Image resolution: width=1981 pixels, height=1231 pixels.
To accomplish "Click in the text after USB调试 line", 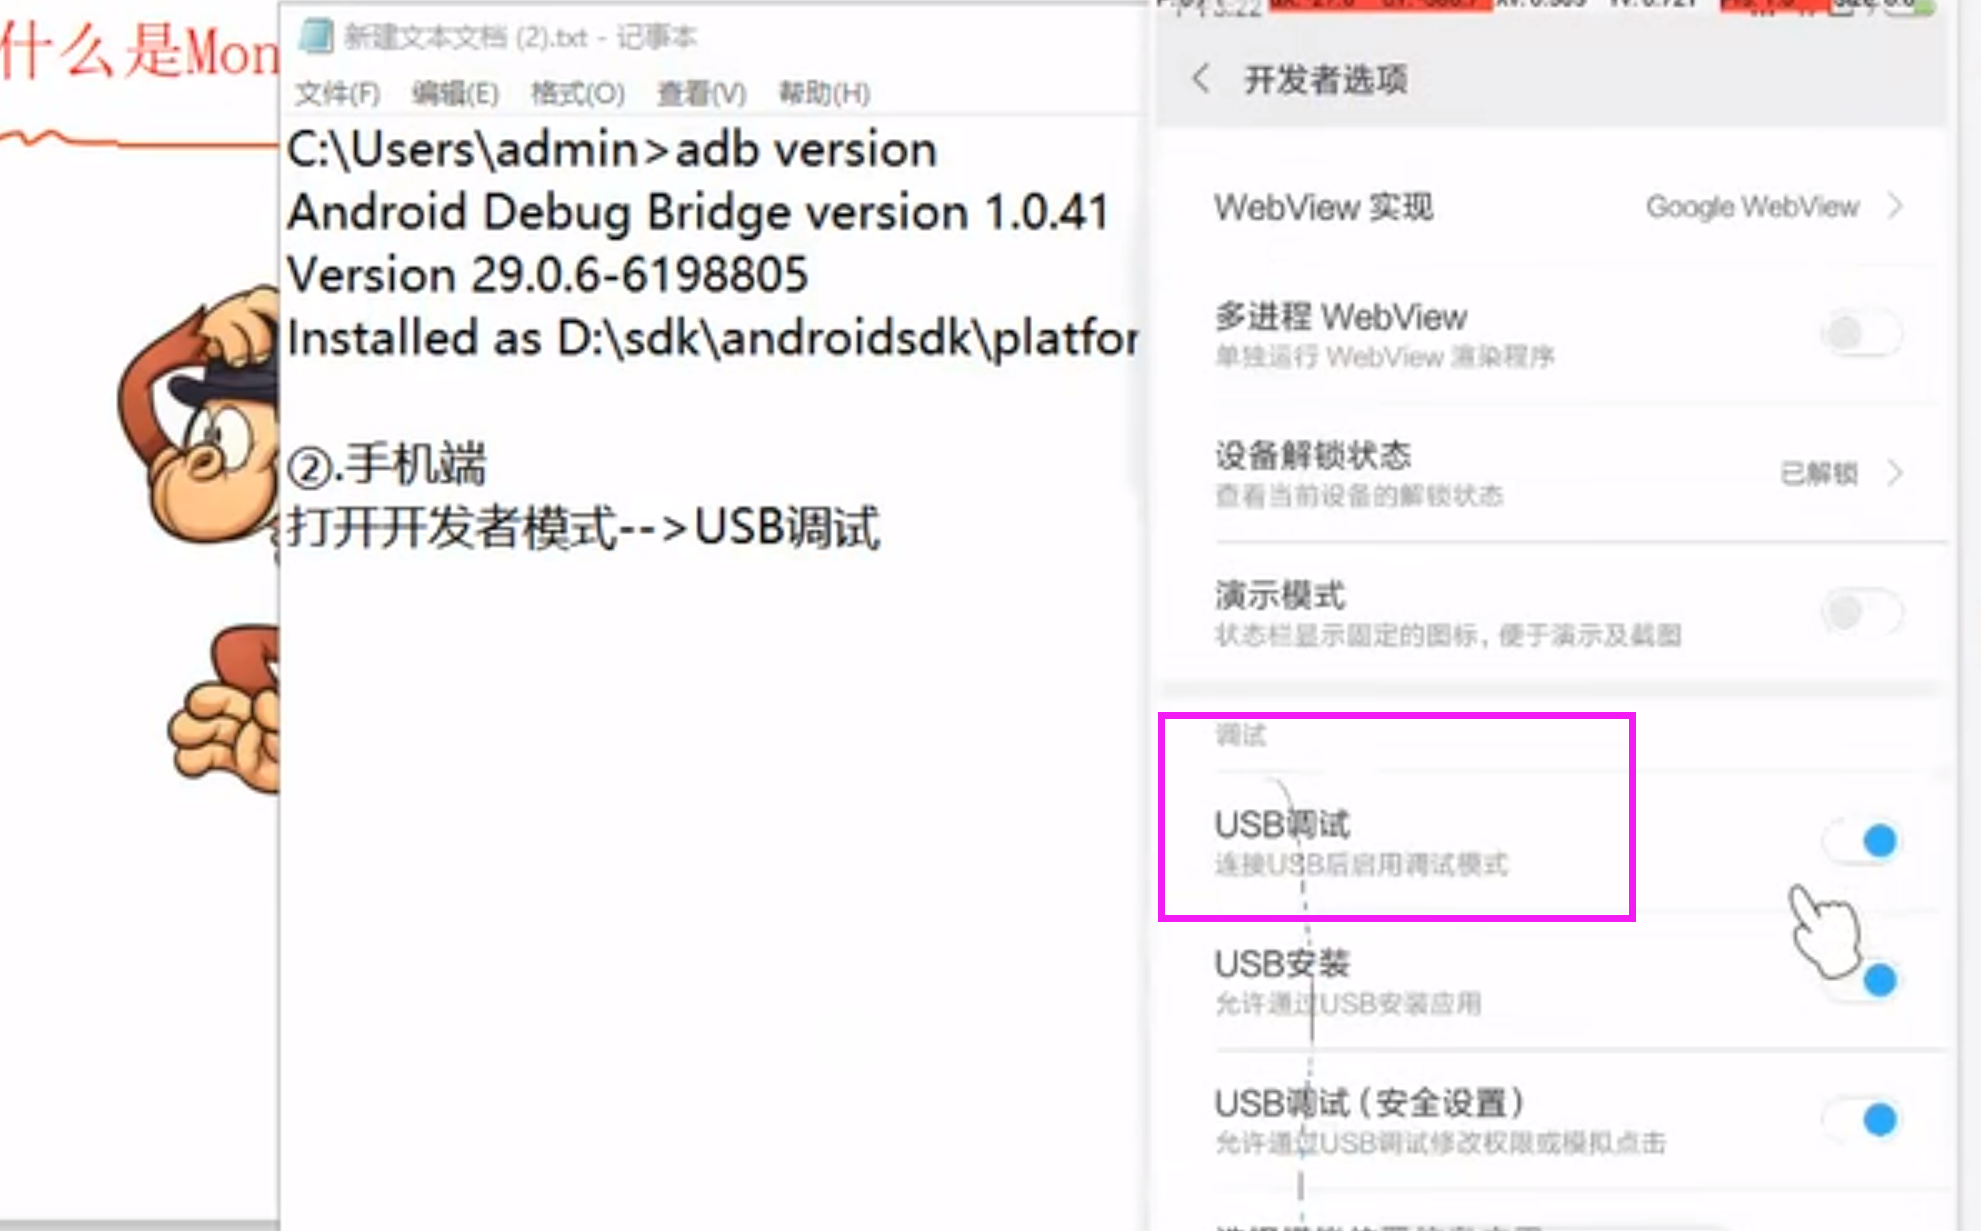I will pos(1000,527).
